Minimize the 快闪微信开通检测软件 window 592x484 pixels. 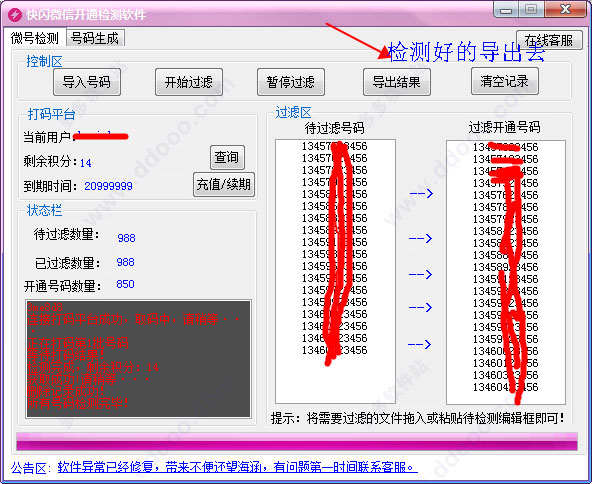tap(506, 10)
